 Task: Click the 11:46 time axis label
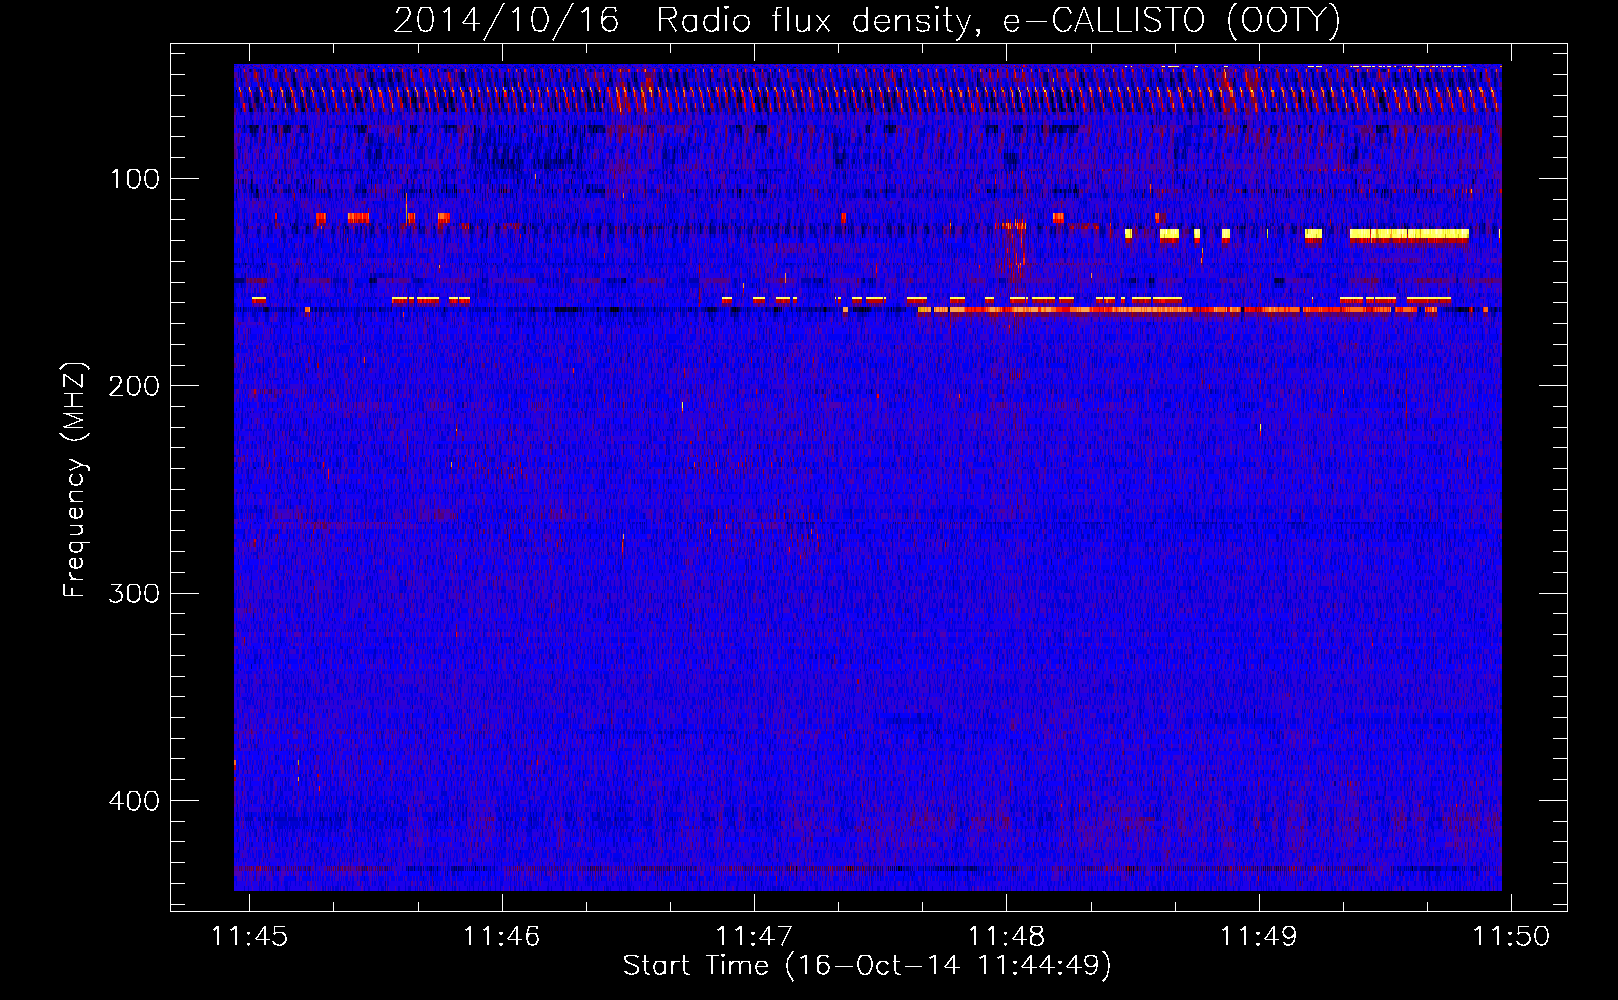(502, 936)
